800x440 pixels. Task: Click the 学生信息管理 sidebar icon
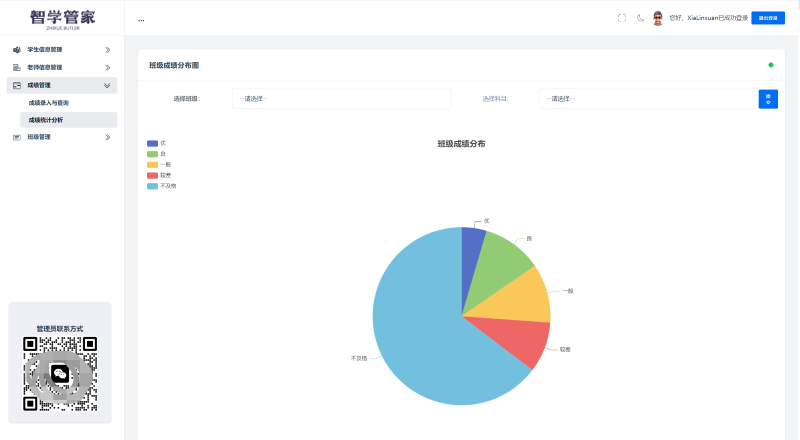[x=17, y=50]
